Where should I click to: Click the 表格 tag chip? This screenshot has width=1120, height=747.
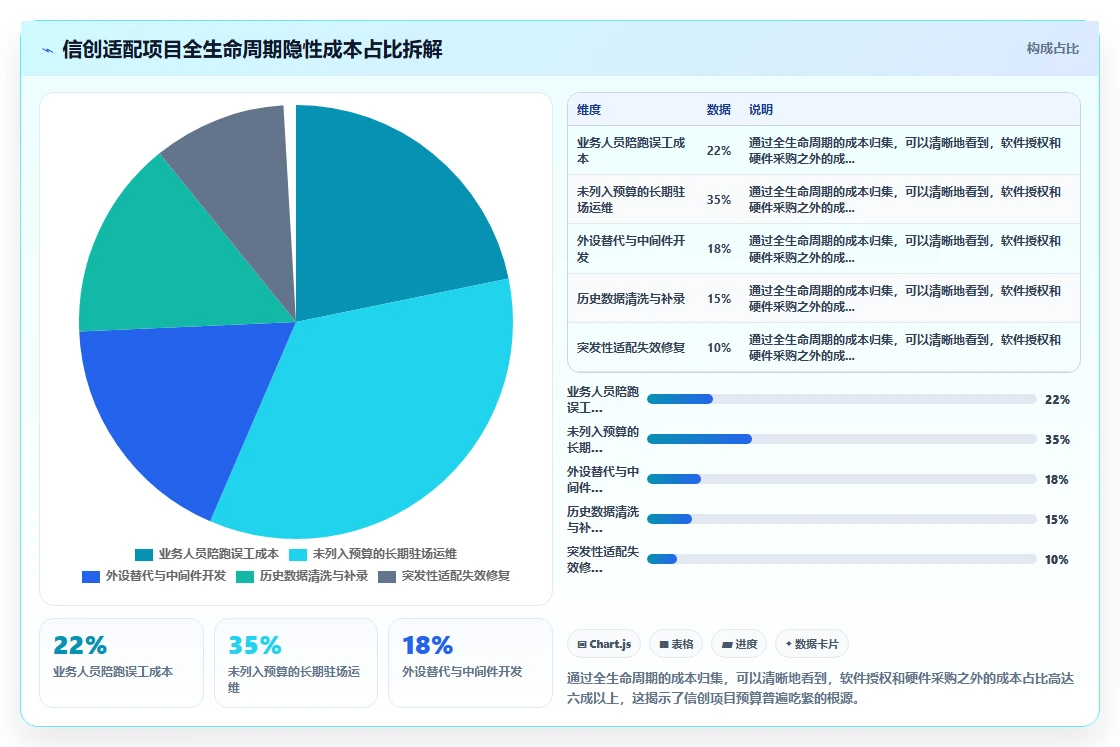click(x=676, y=644)
